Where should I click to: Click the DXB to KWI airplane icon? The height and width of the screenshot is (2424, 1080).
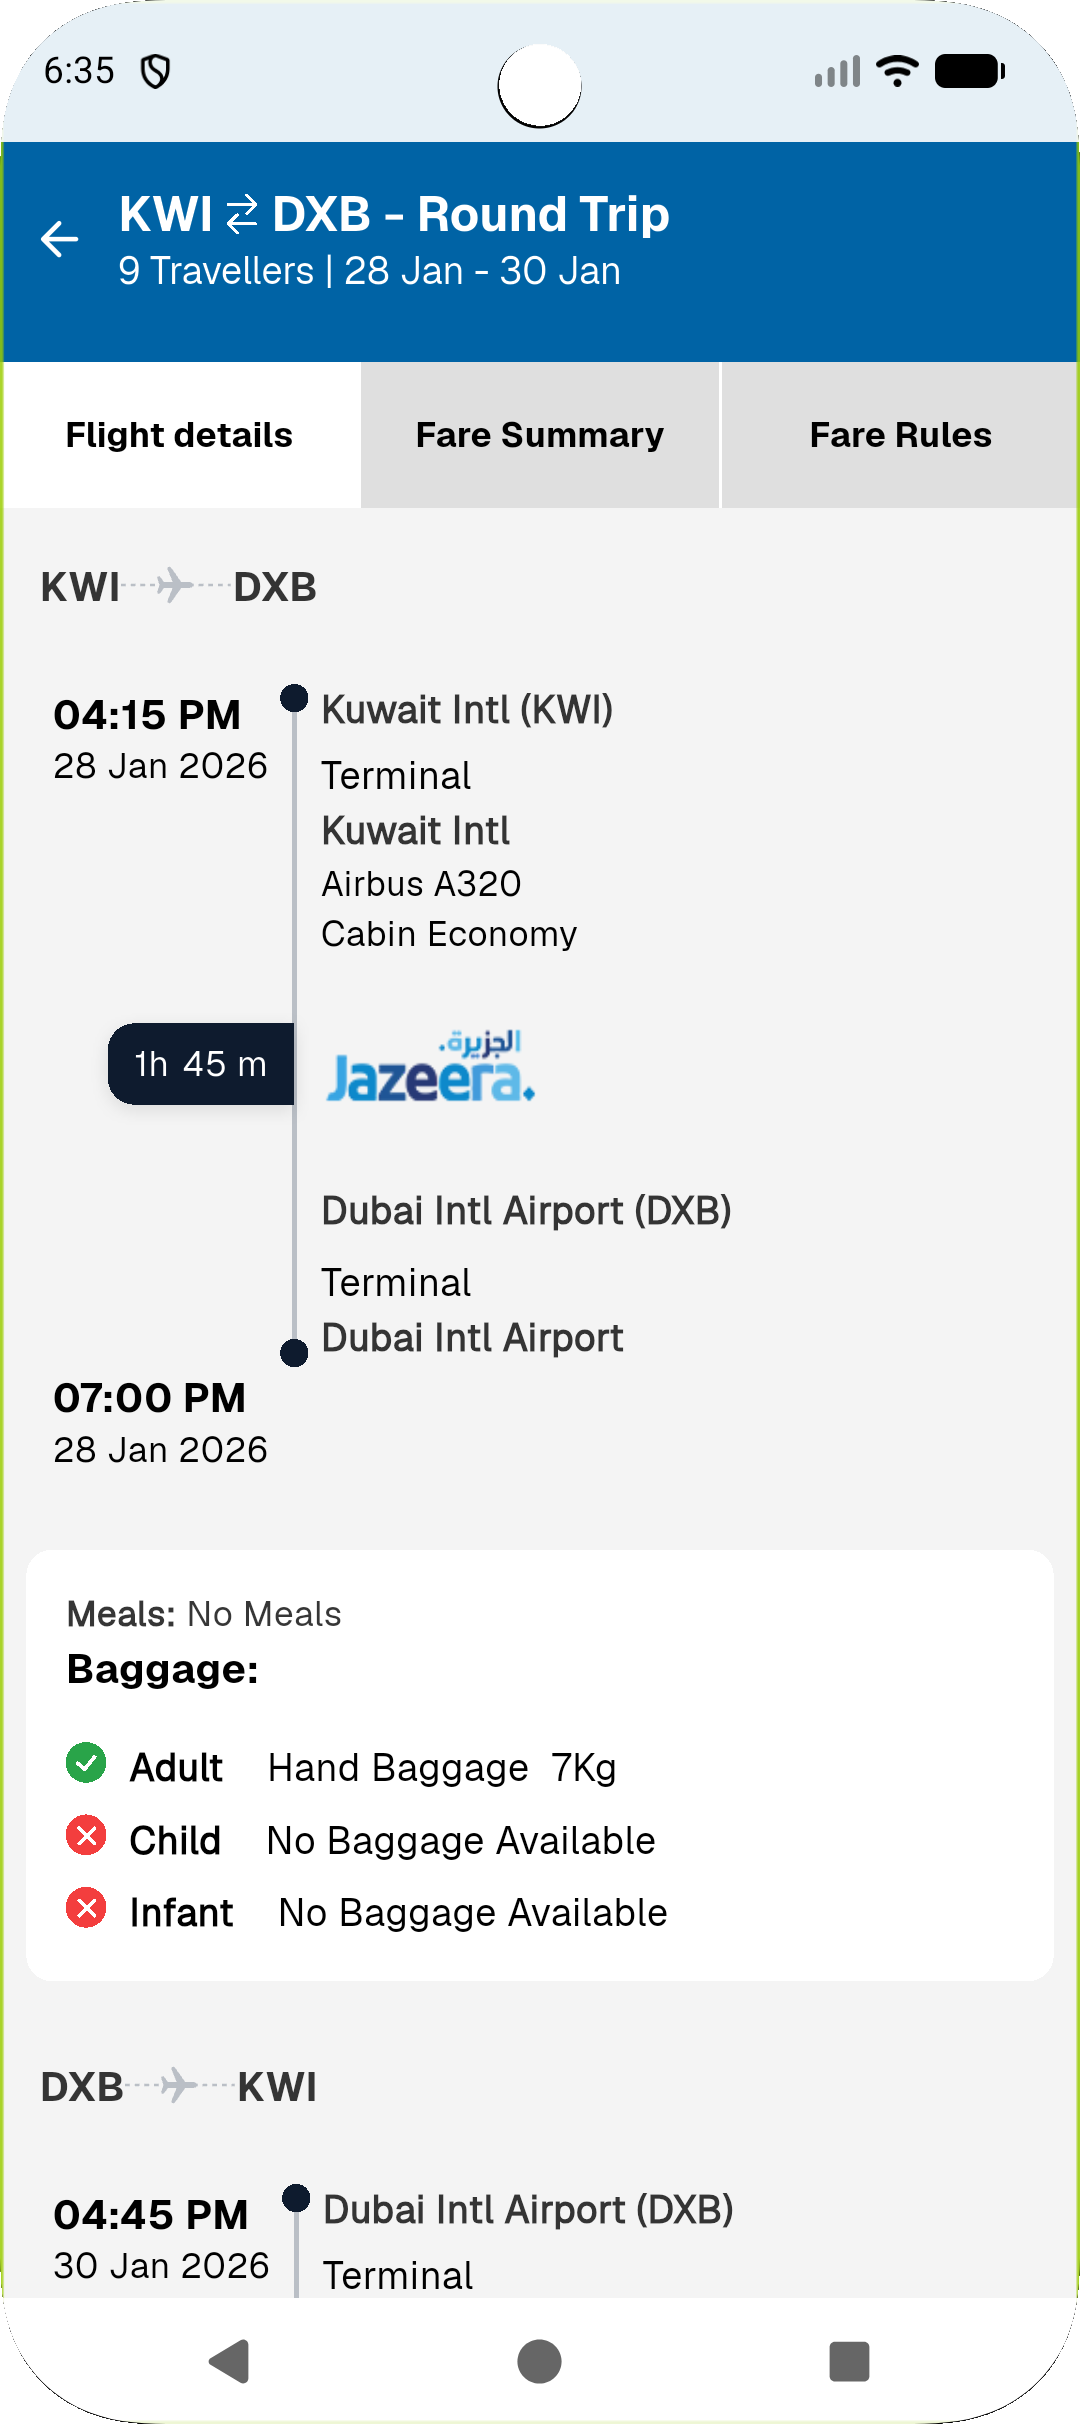tap(179, 2085)
